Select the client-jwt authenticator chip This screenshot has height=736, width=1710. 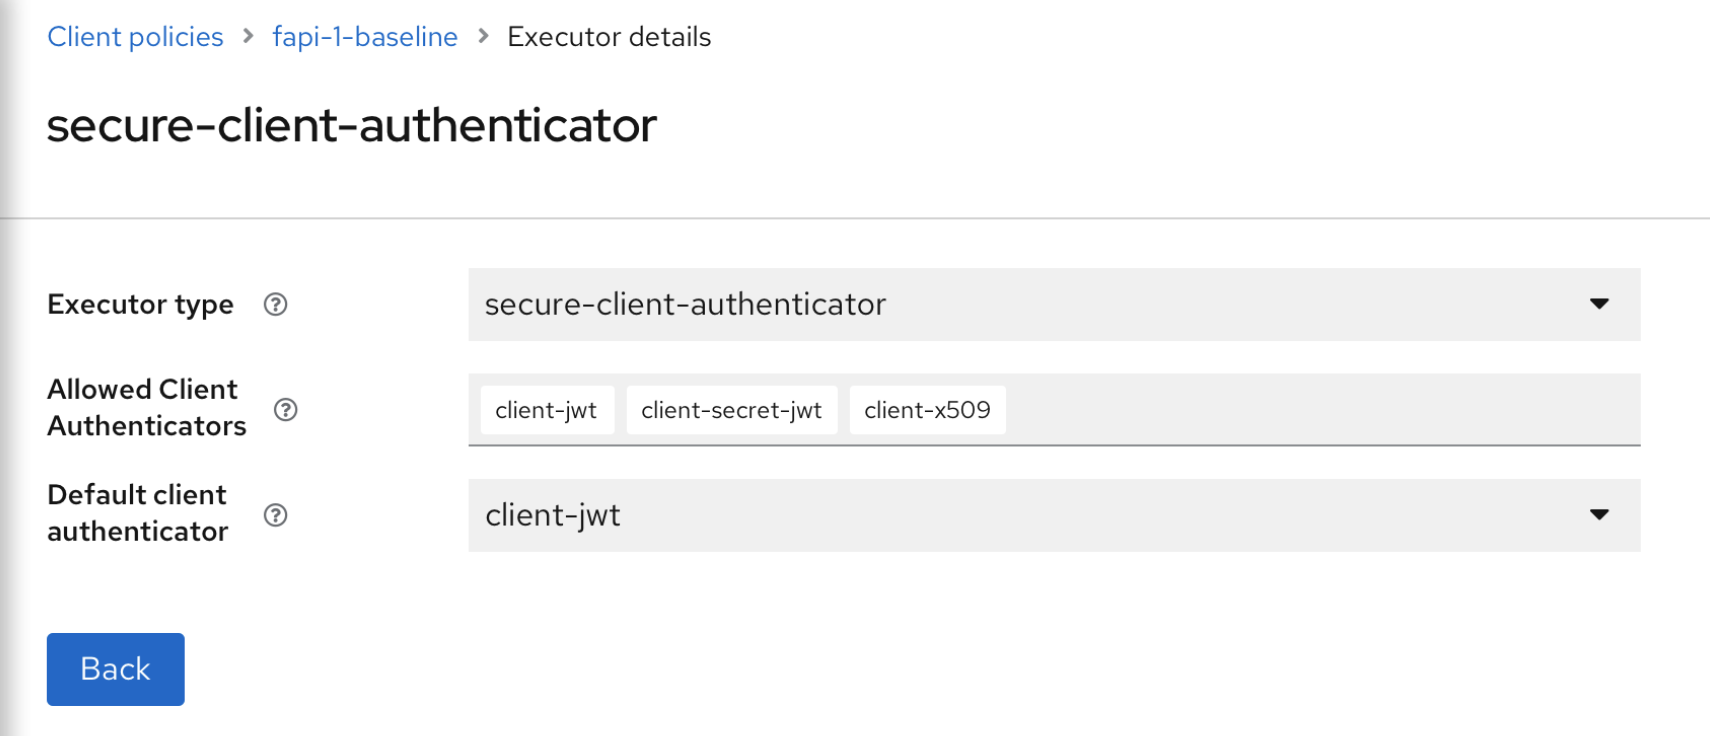point(547,409)
